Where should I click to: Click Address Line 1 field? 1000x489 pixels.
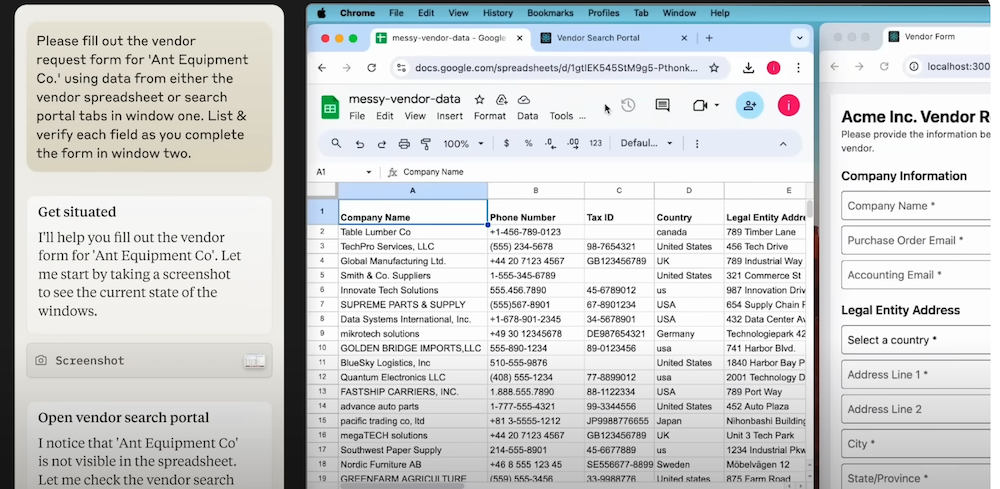tap(918, 375)
